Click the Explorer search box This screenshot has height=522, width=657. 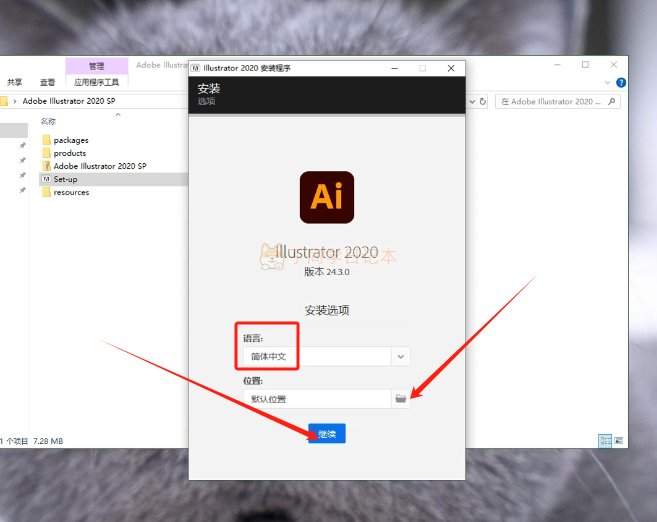(558, 101)
